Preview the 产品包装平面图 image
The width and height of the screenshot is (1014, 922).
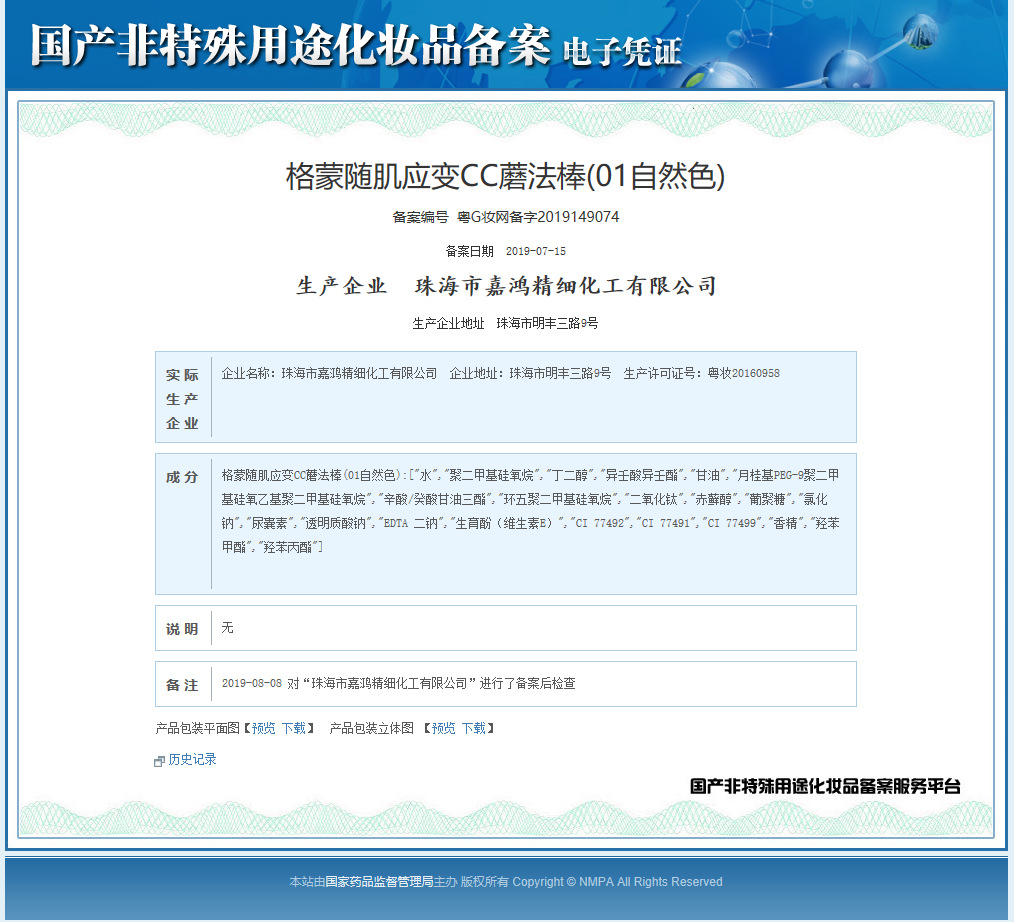(263, 729)
